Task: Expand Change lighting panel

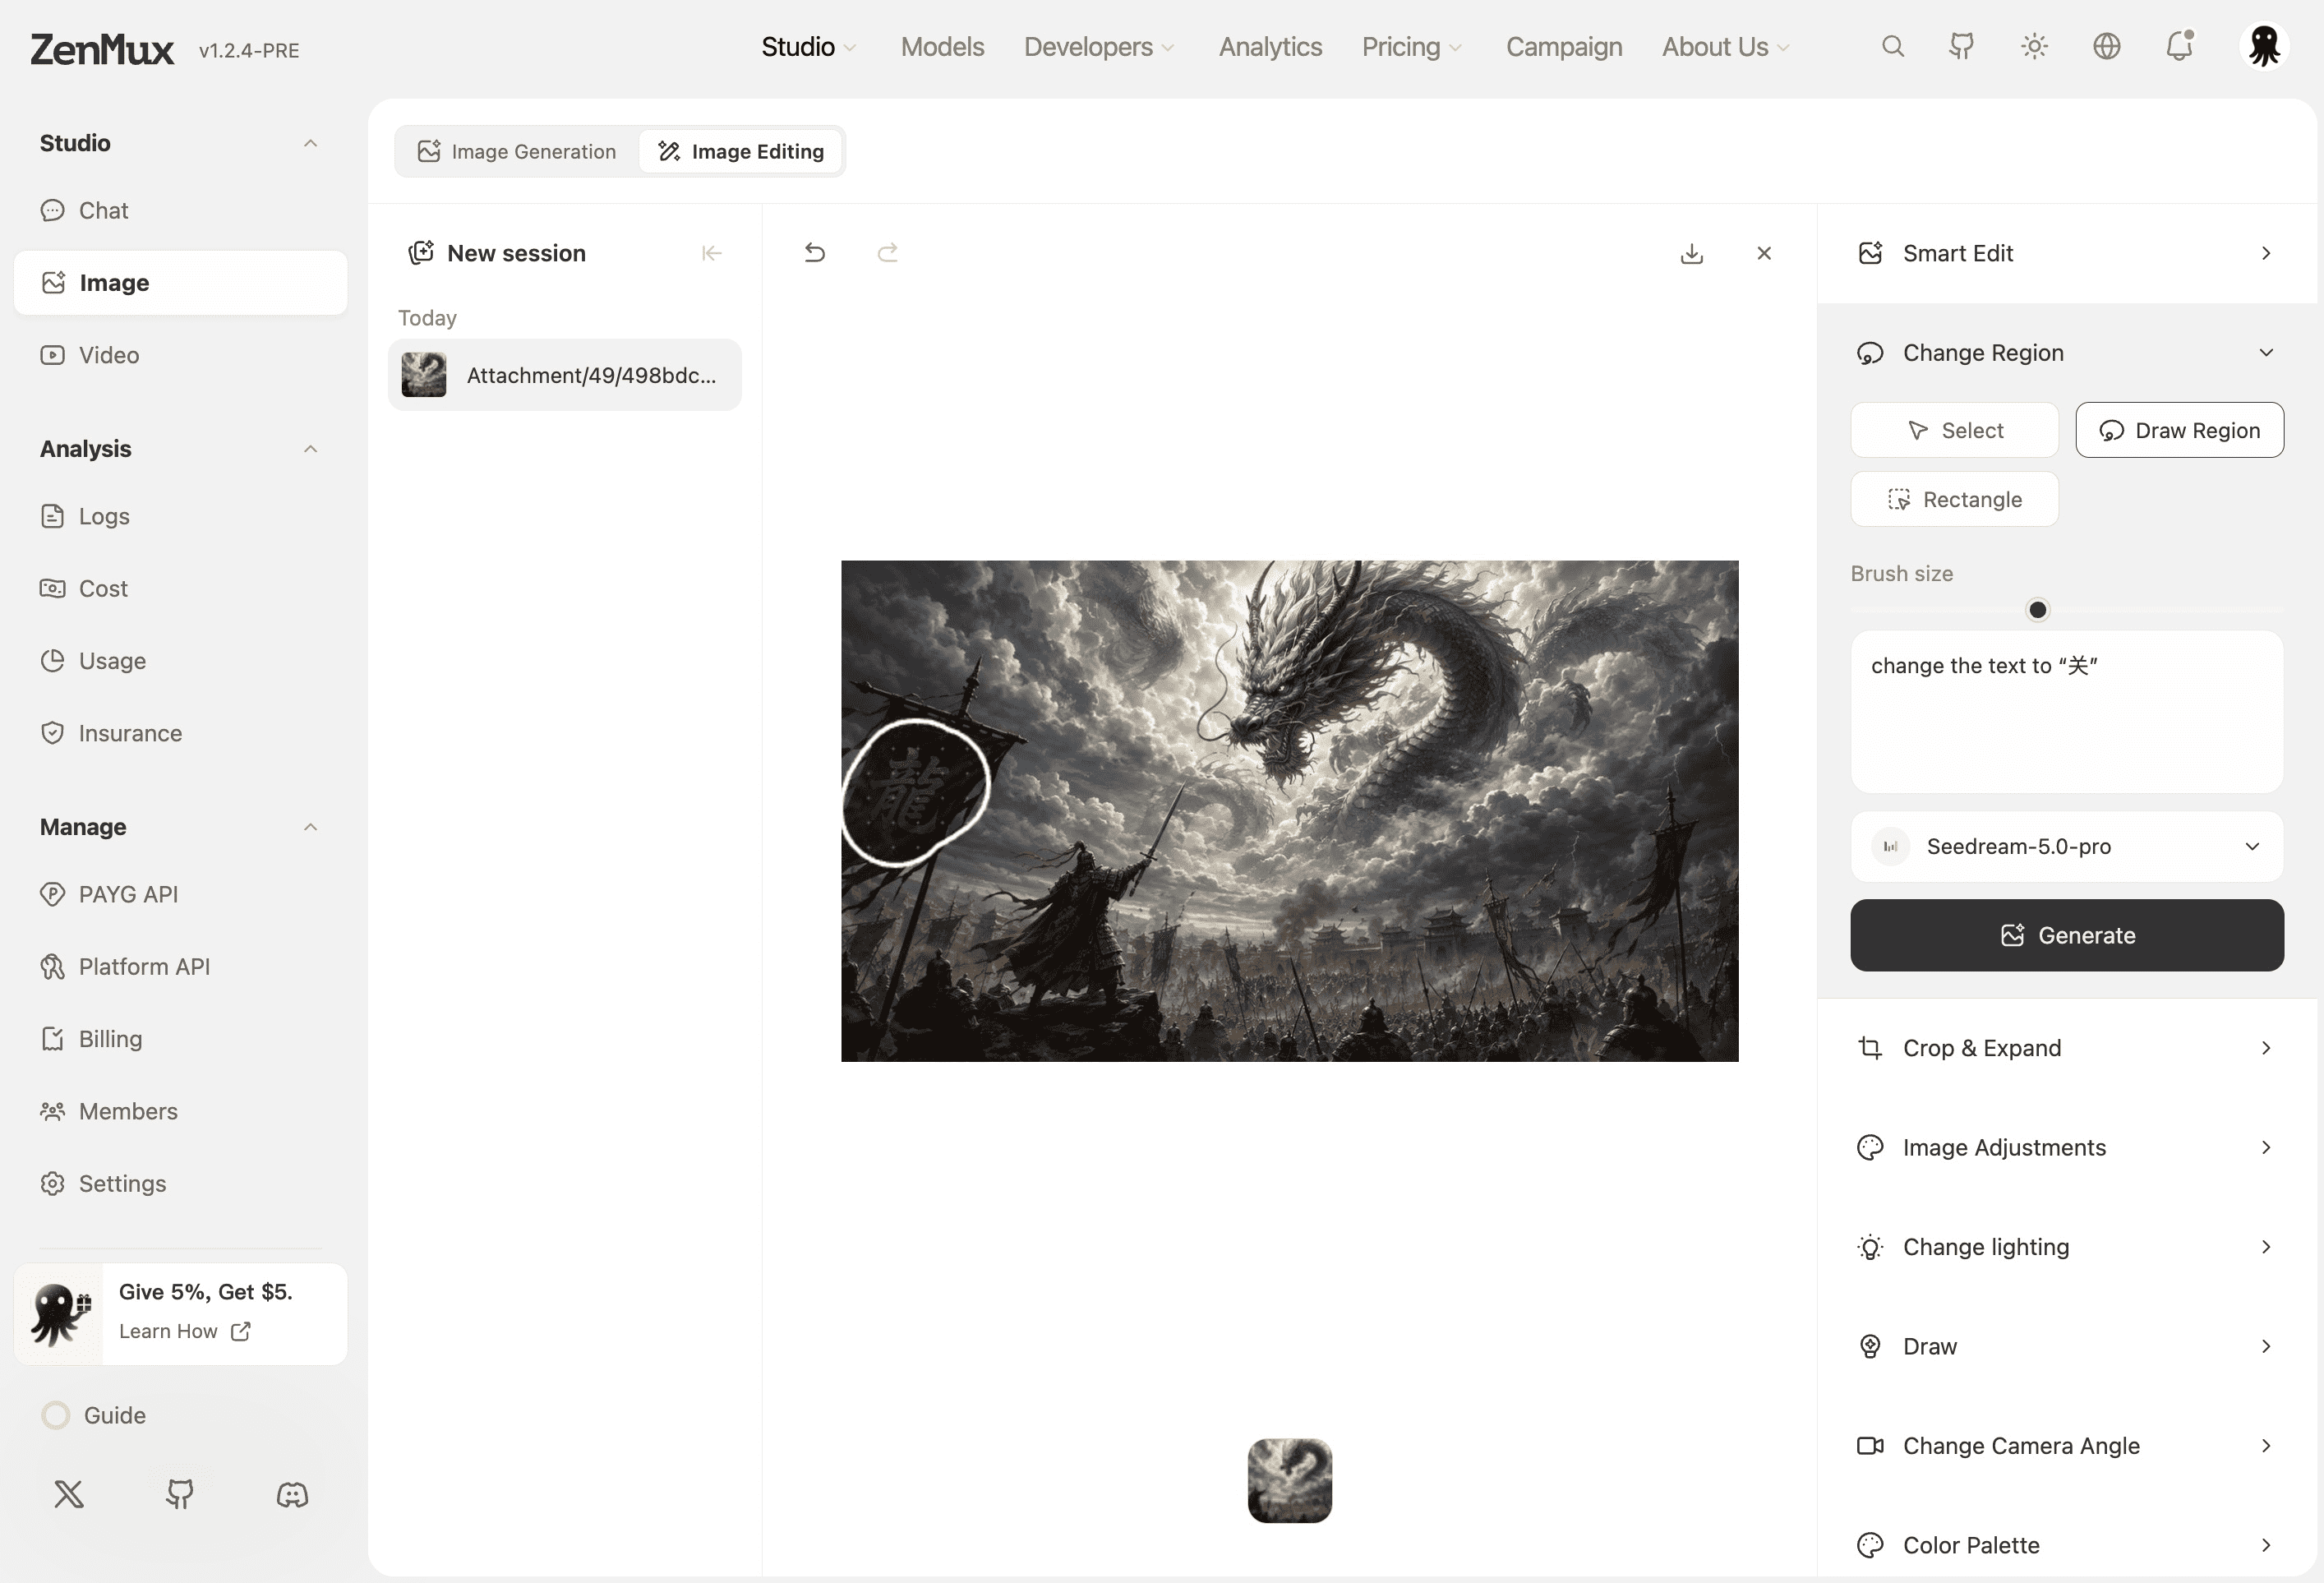Action: 2066,1246
